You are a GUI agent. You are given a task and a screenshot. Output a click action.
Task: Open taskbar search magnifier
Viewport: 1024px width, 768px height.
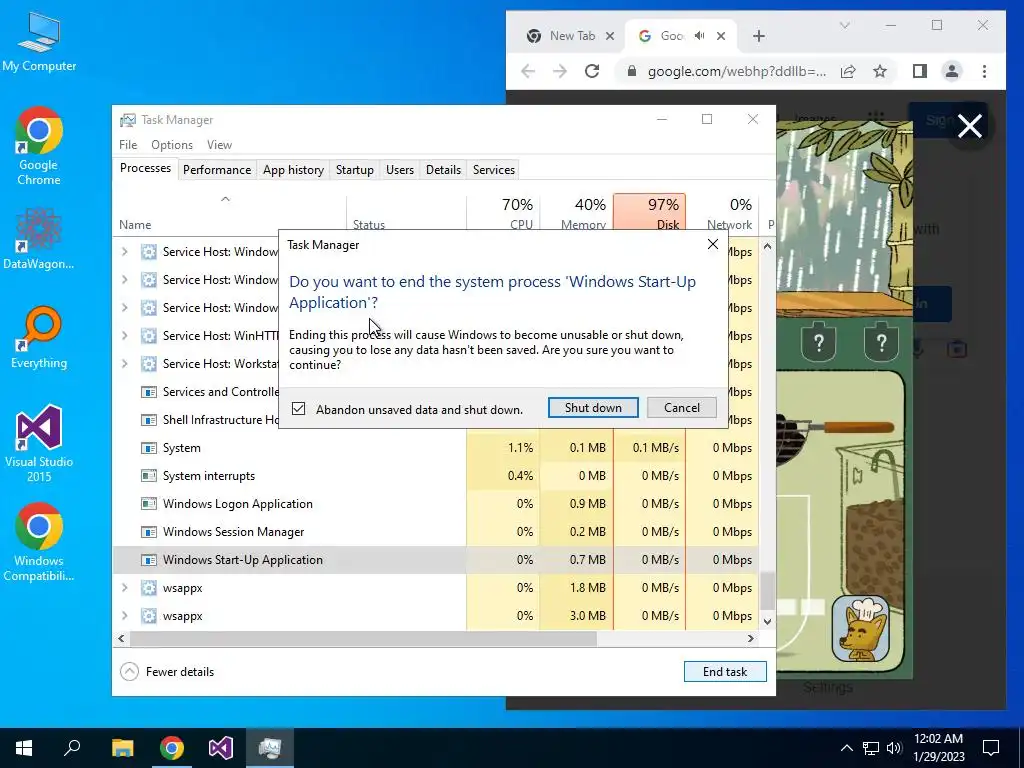tap(72, 748)
